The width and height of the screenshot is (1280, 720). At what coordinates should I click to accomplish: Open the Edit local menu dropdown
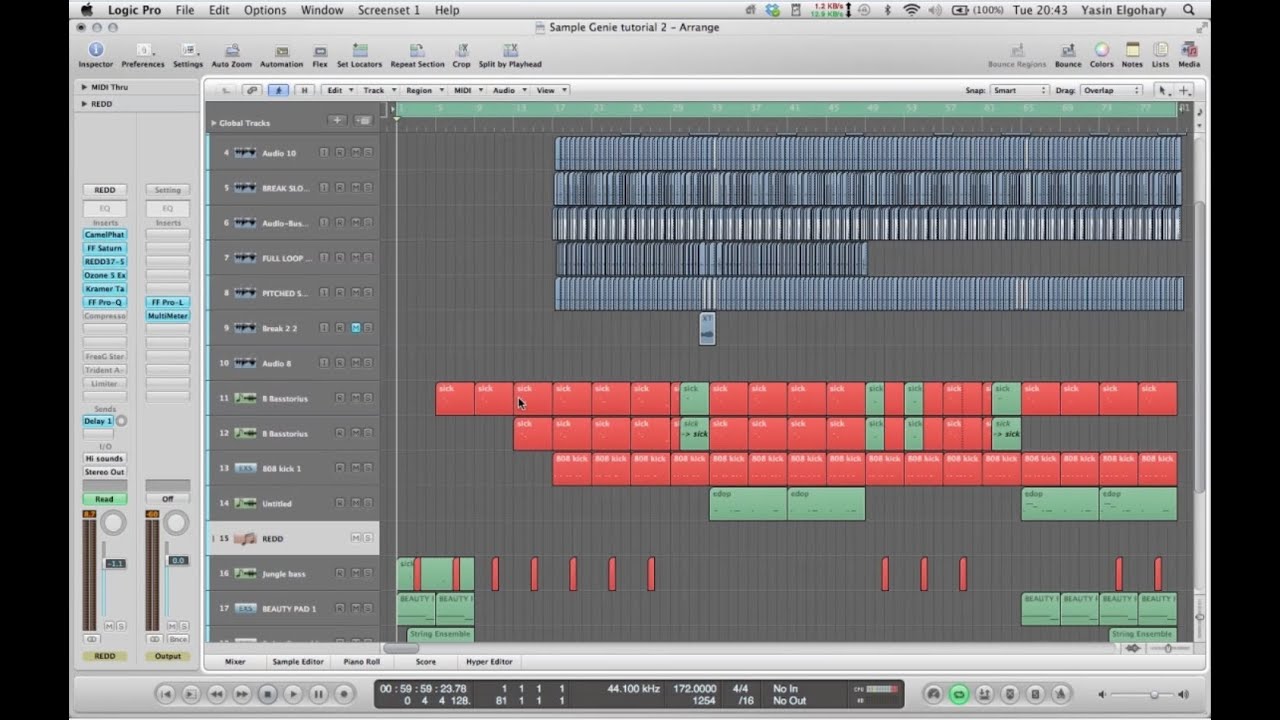click(338, 90)
